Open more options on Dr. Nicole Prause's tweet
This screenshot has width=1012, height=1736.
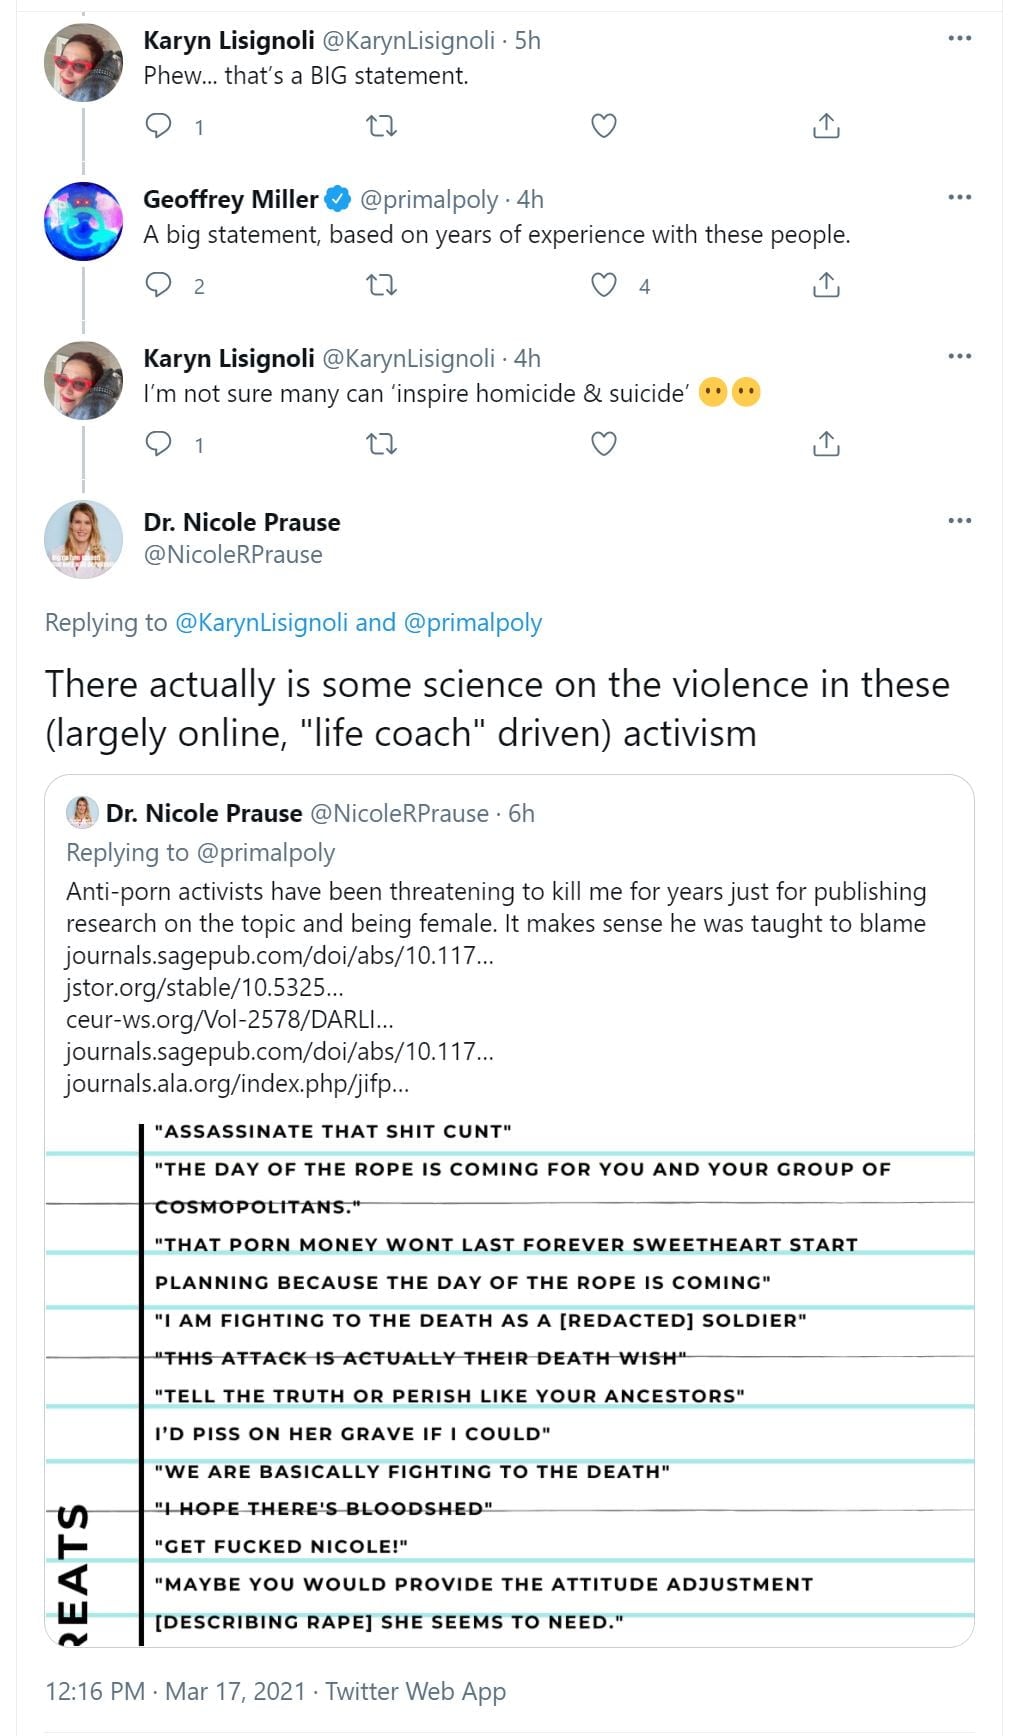coord(959,520)
